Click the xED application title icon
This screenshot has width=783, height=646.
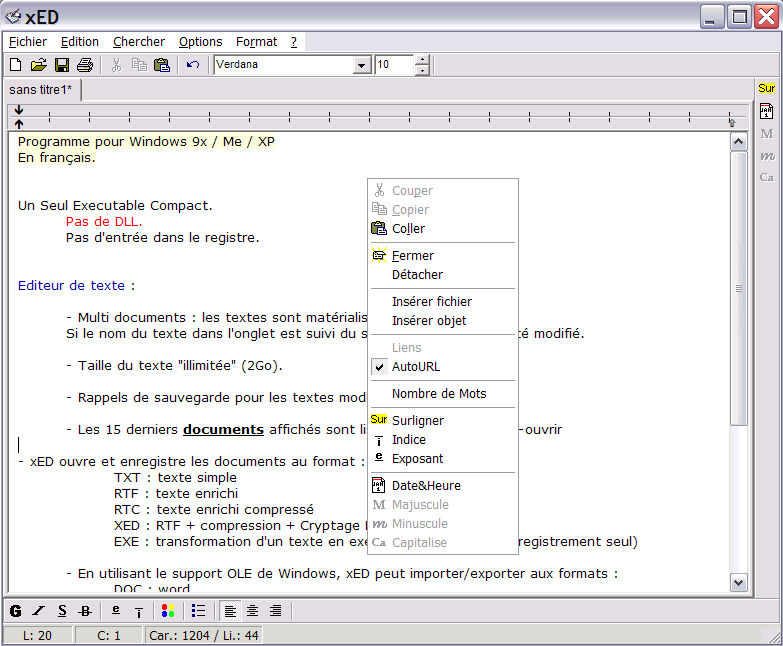[x=13, y=17]
